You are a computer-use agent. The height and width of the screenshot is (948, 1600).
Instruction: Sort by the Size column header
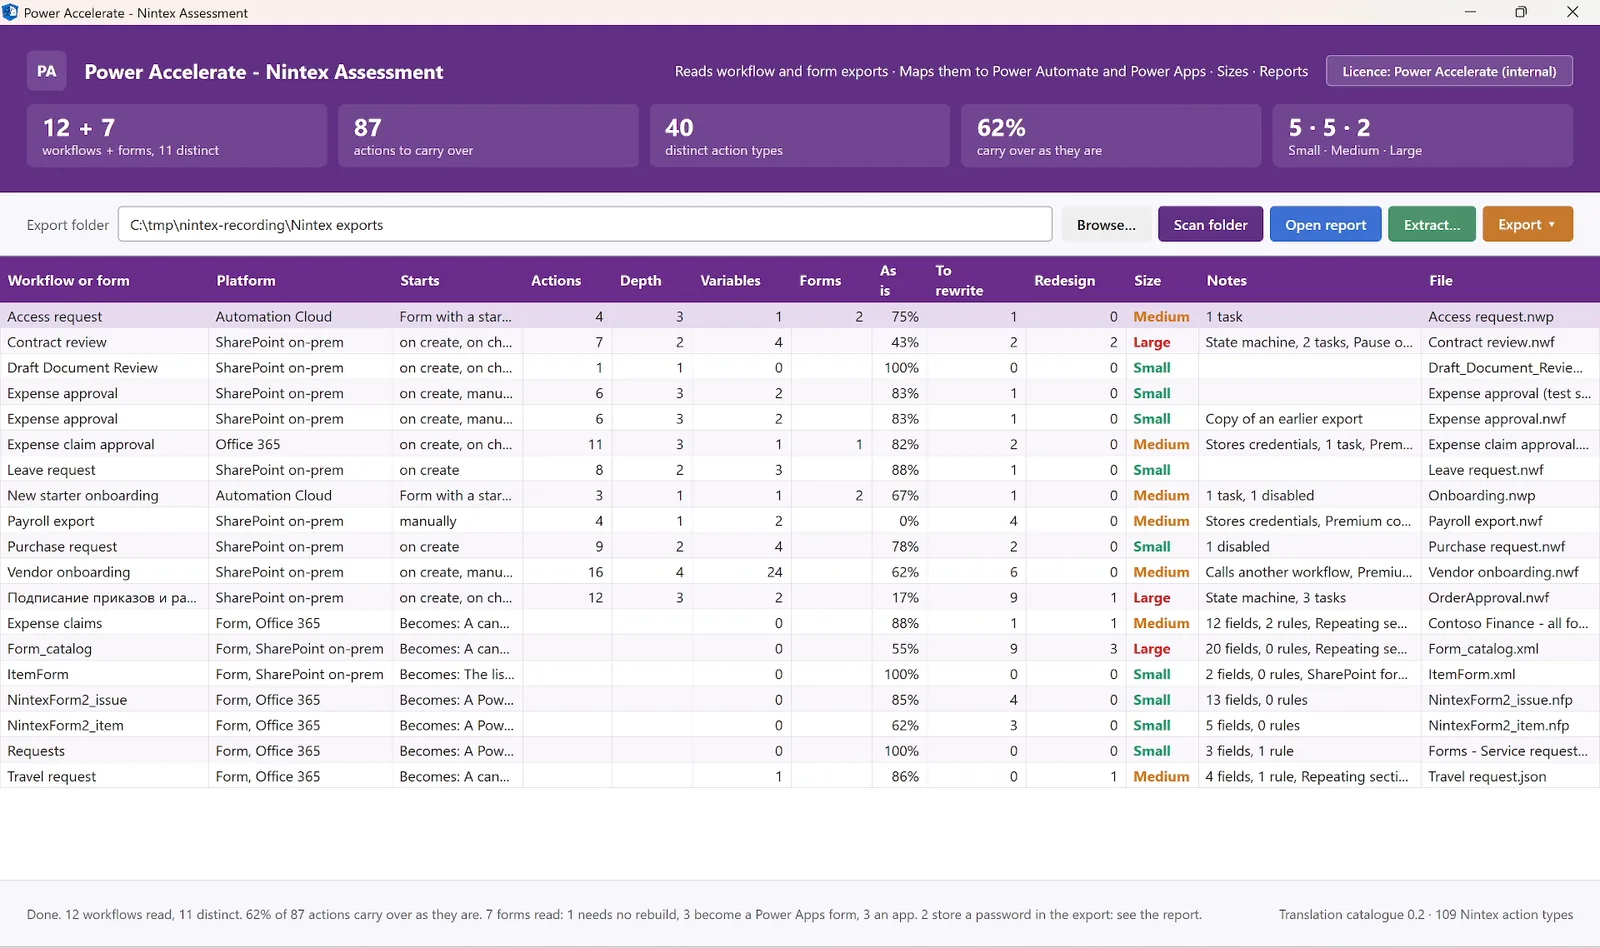pos(1147,280)
